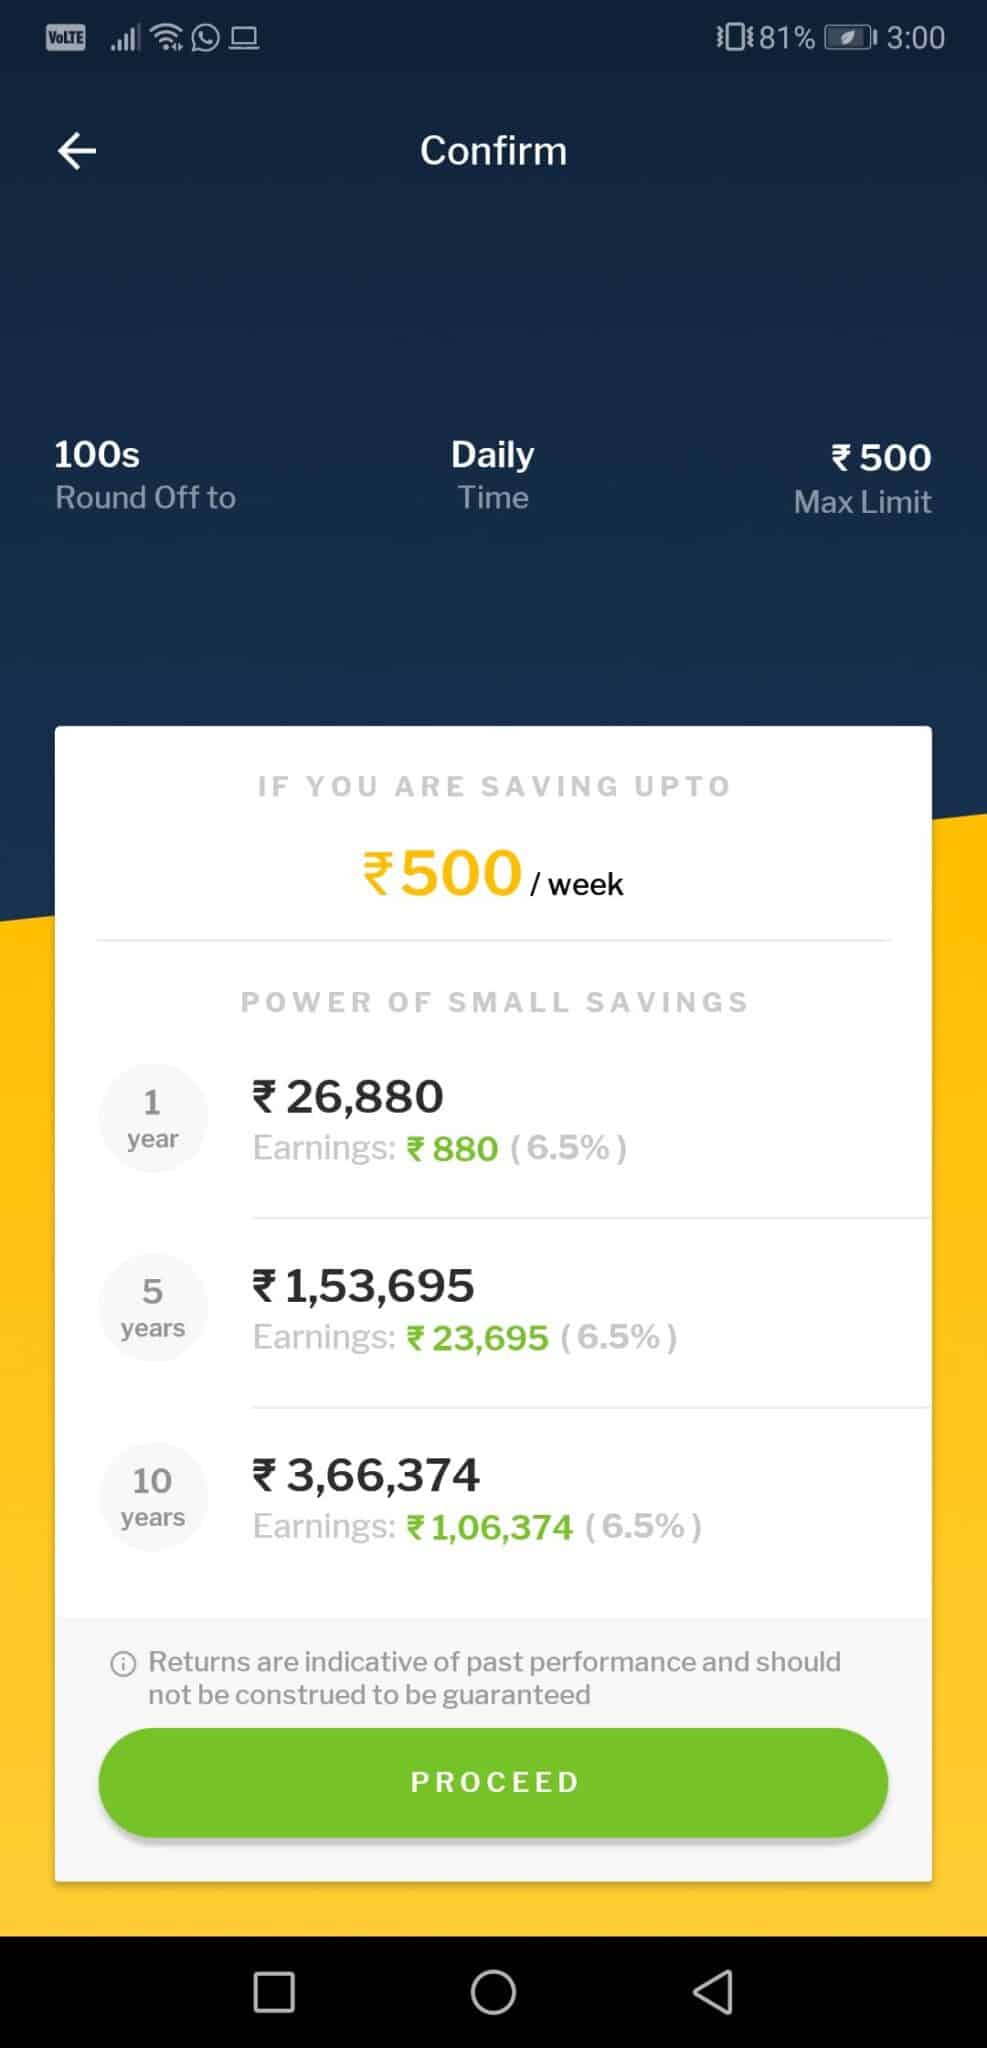This screenshot has height=2048, width=987.
Task: Select the '100s' Round Off setting
Action: [x=144, y=475]
